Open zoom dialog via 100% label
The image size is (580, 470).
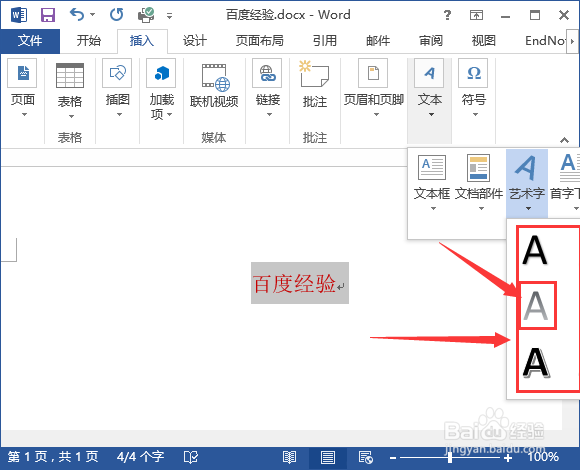click(x=543, y=457)
